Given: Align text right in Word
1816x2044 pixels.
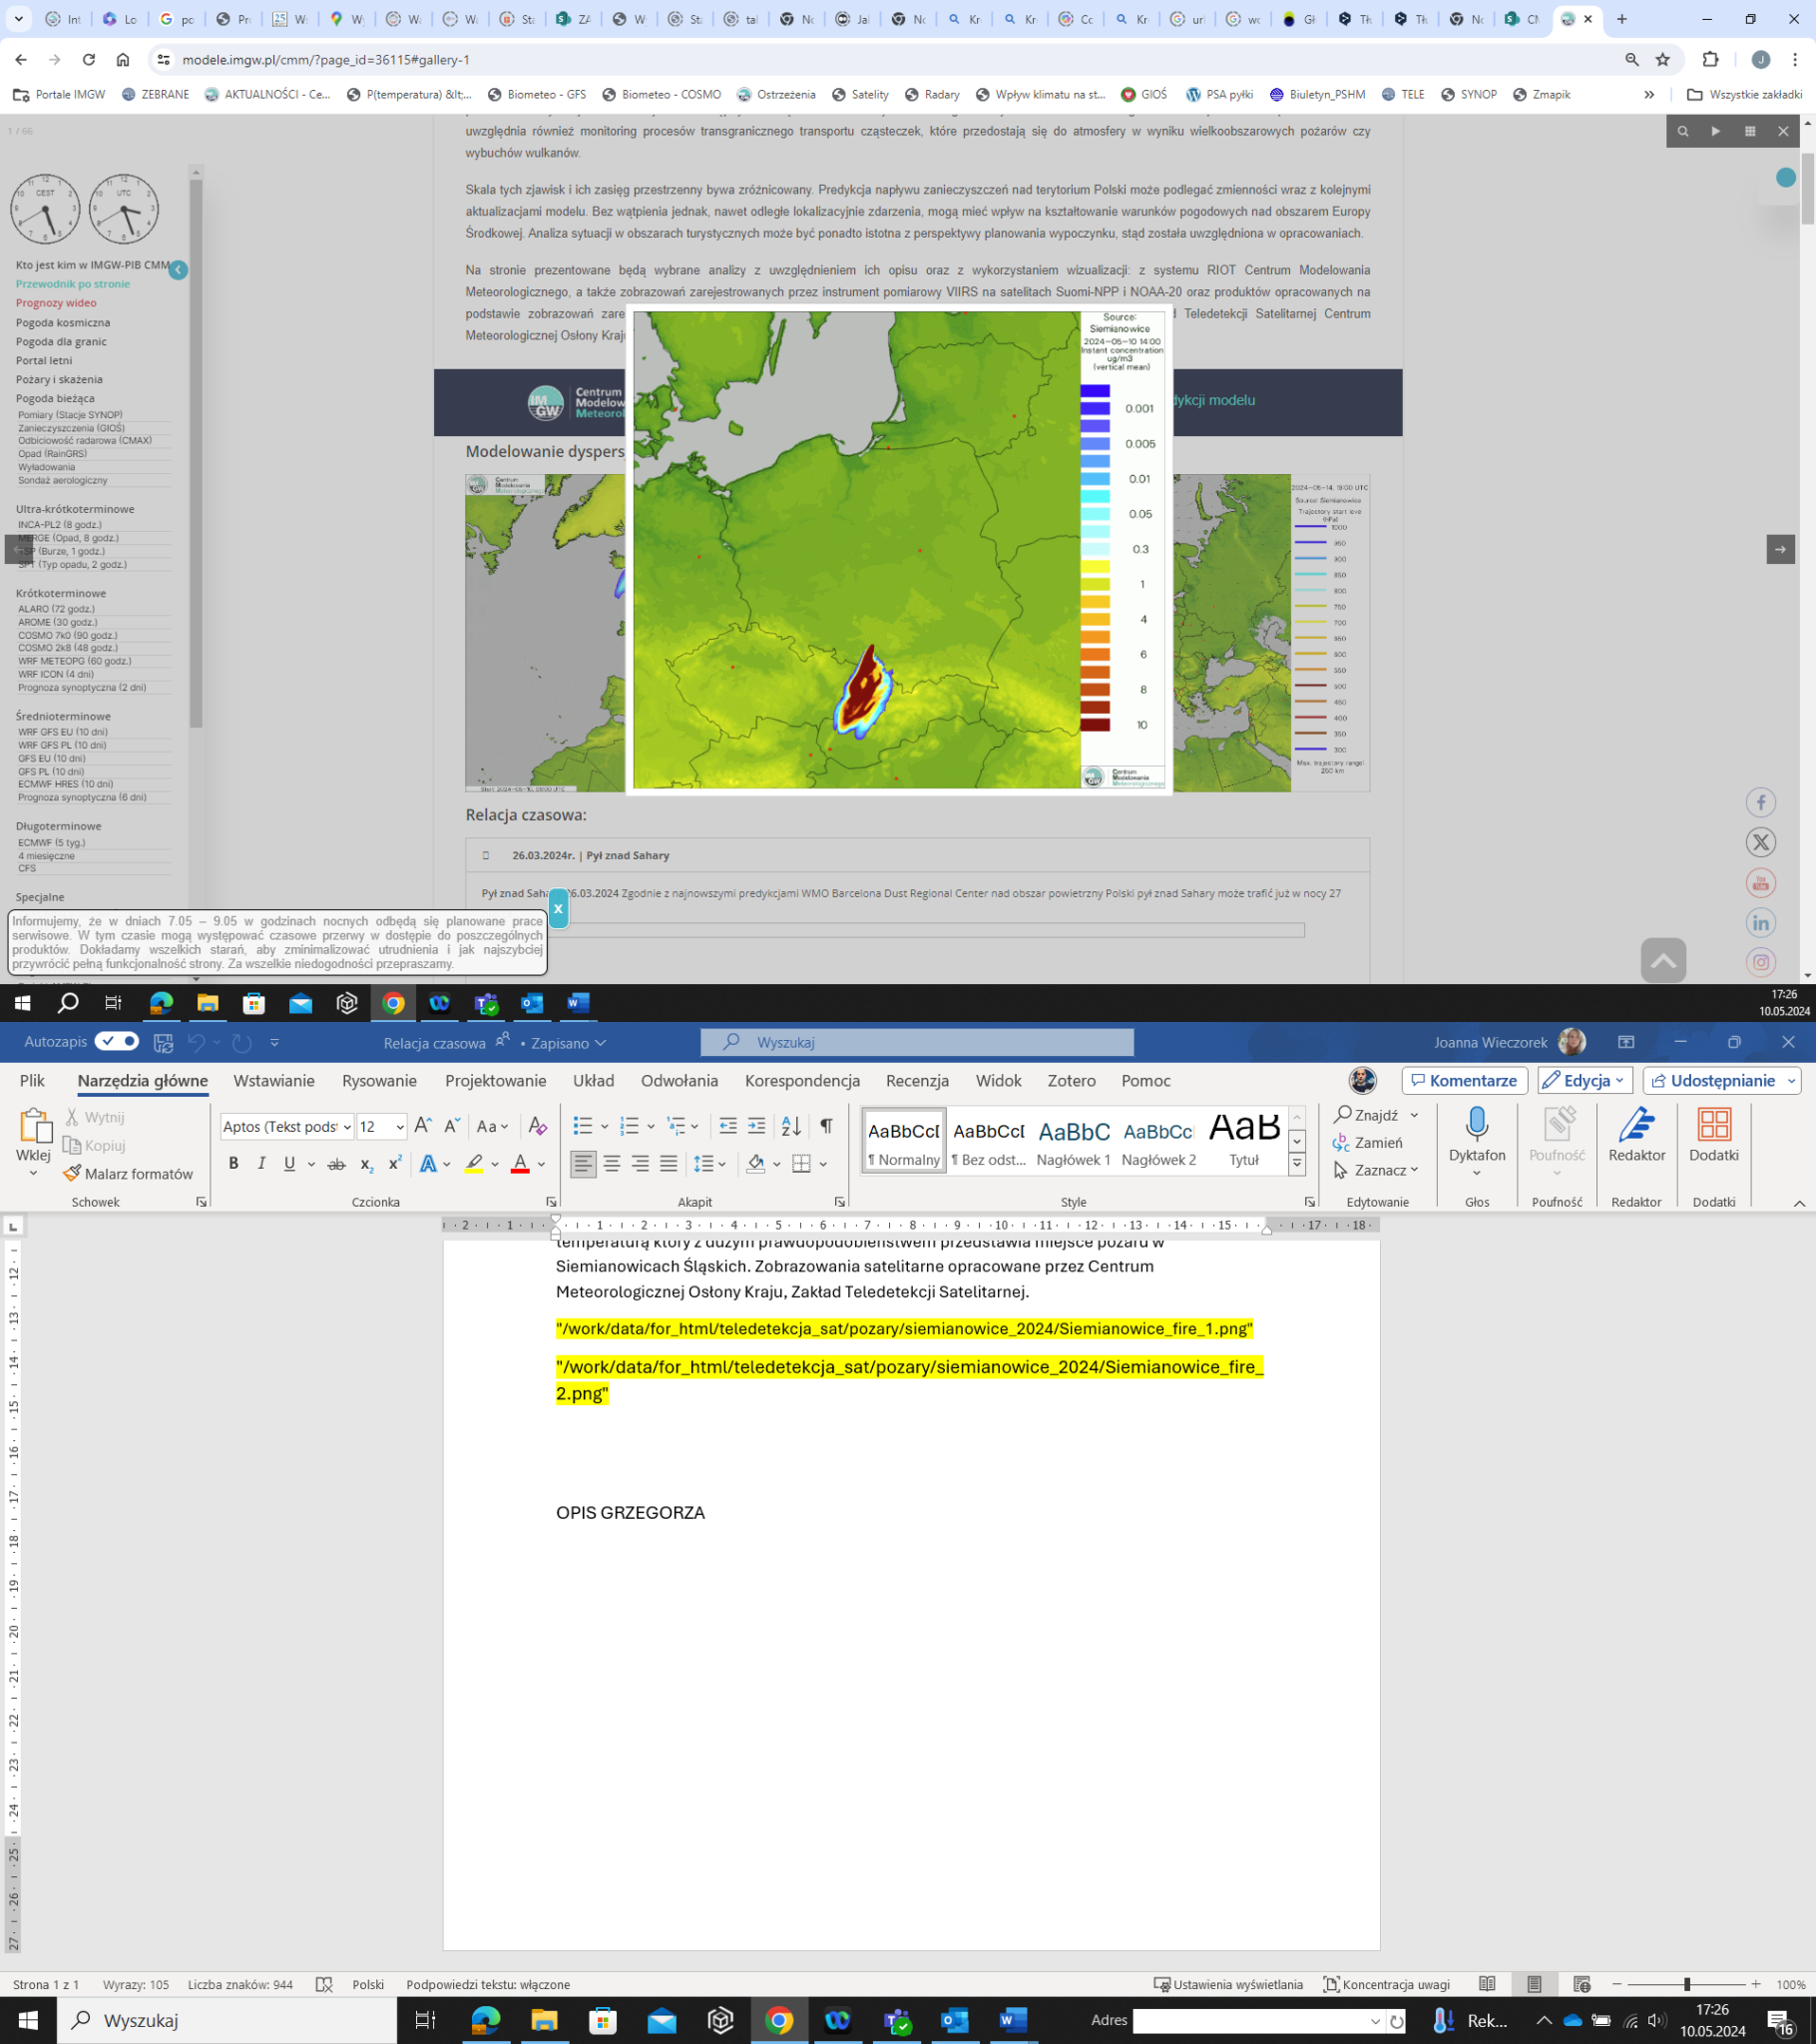Looking at the screenshot, I should [x=640, y=1163].
